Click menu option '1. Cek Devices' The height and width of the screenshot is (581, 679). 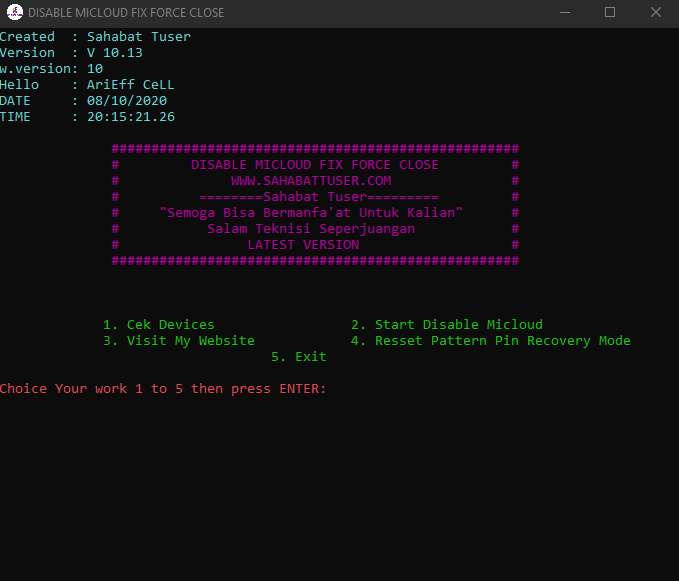pyautogui.click(x=159, y=325)
